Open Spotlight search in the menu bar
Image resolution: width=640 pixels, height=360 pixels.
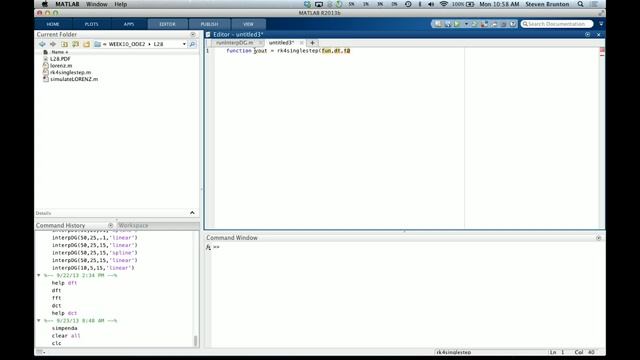pyautogui.click(x=580, y=4)
